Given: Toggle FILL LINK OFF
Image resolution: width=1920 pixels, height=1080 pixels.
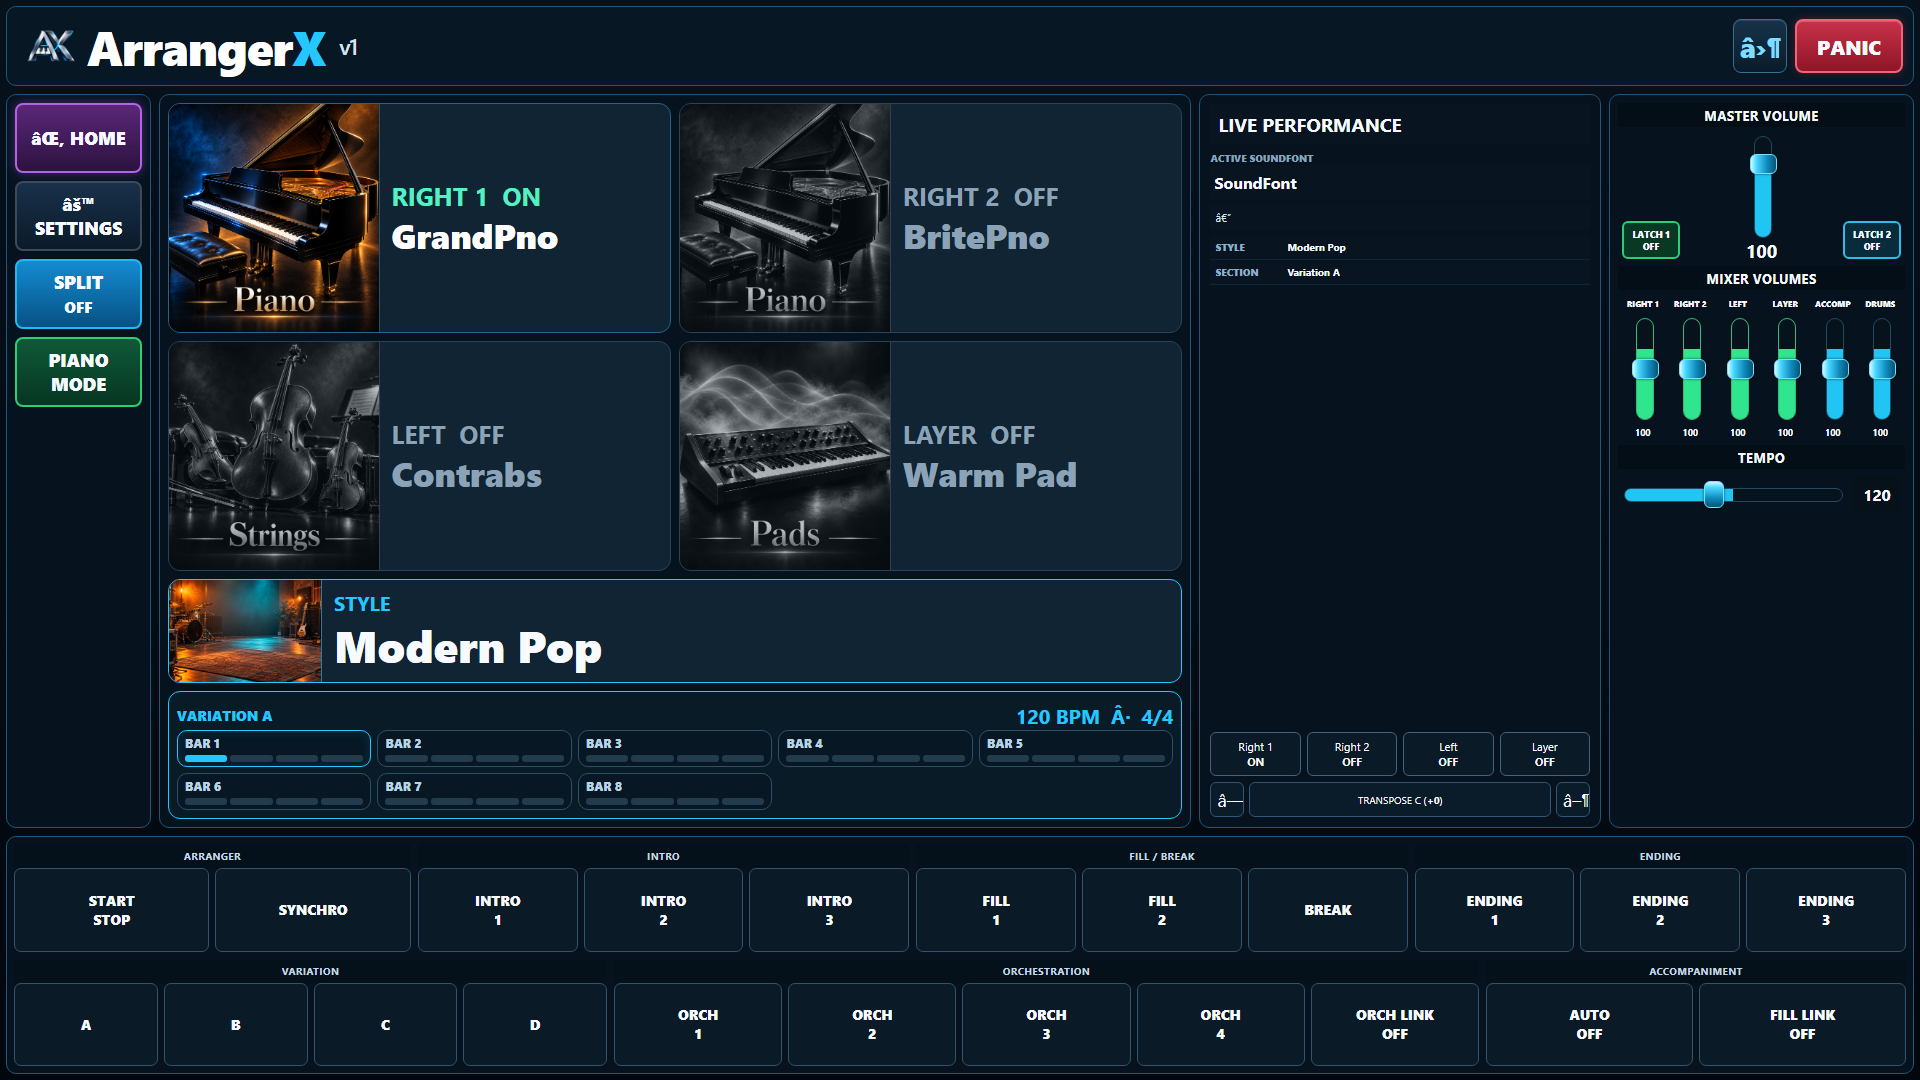Looking at the screenshot, I should (x=1802, y=1025).
